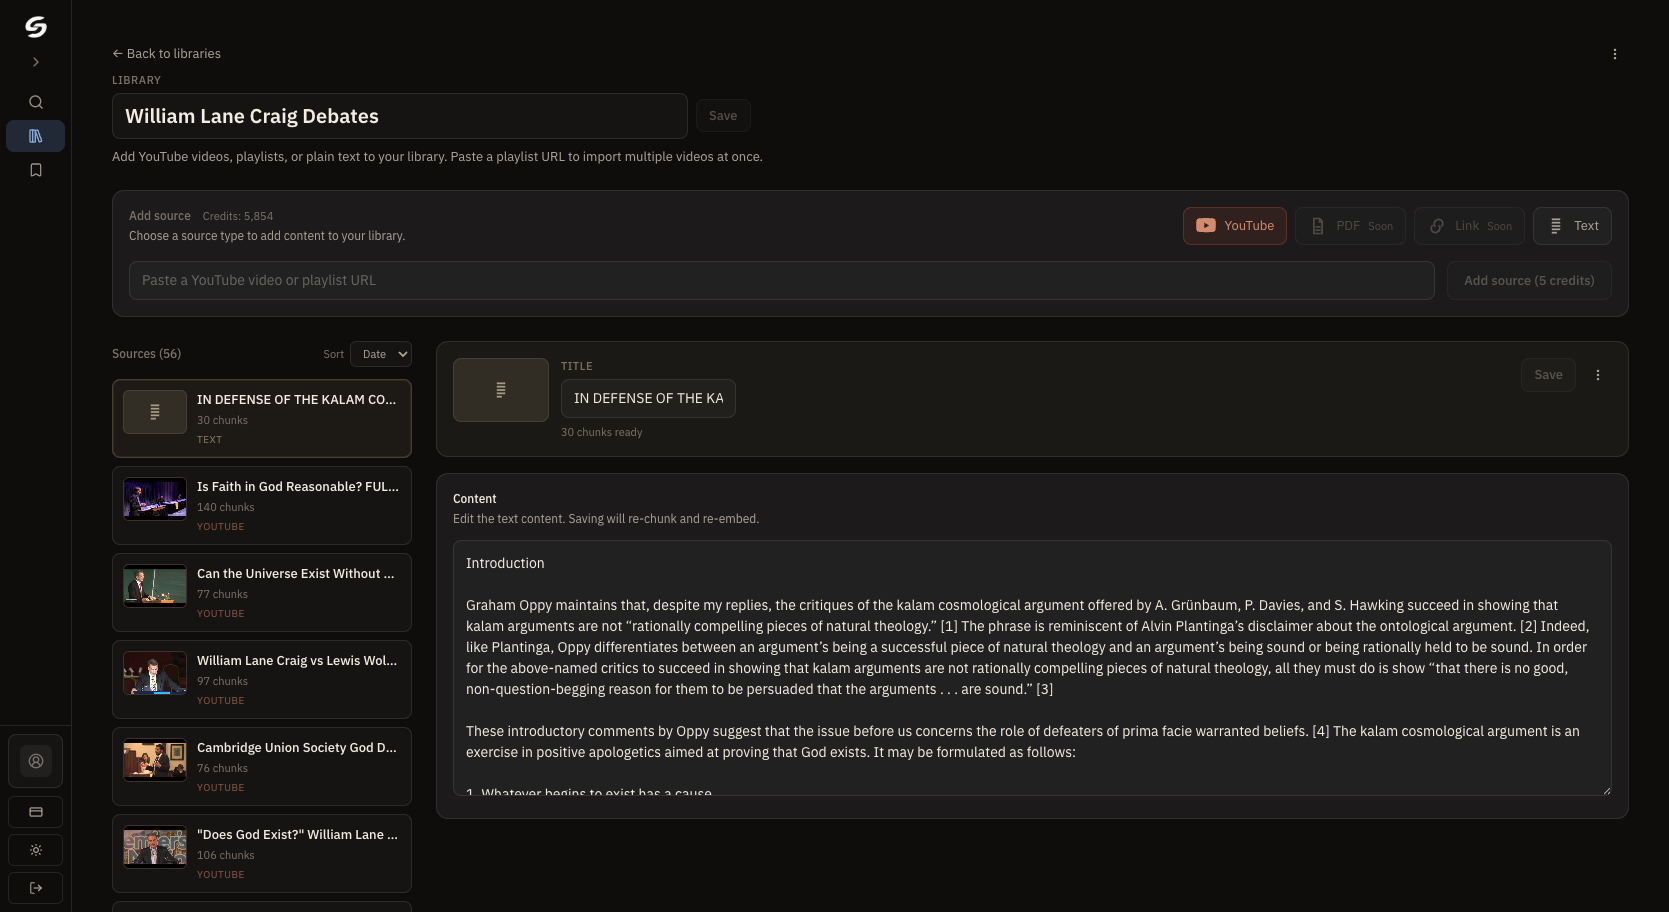Open Cambridge Union Society God Debate source

pyautogui.click(x=262, y=766)
